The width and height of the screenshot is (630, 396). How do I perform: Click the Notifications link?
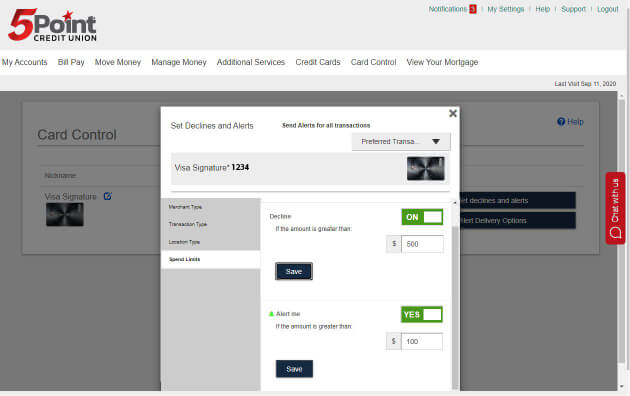tap(448, 9)
